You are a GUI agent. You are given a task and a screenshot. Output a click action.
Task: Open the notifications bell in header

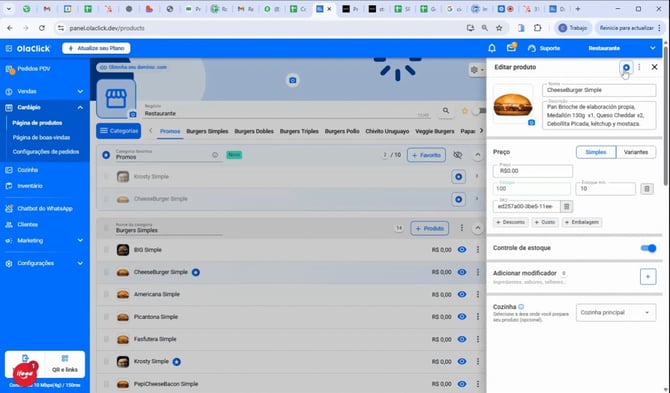click(492, 48)
